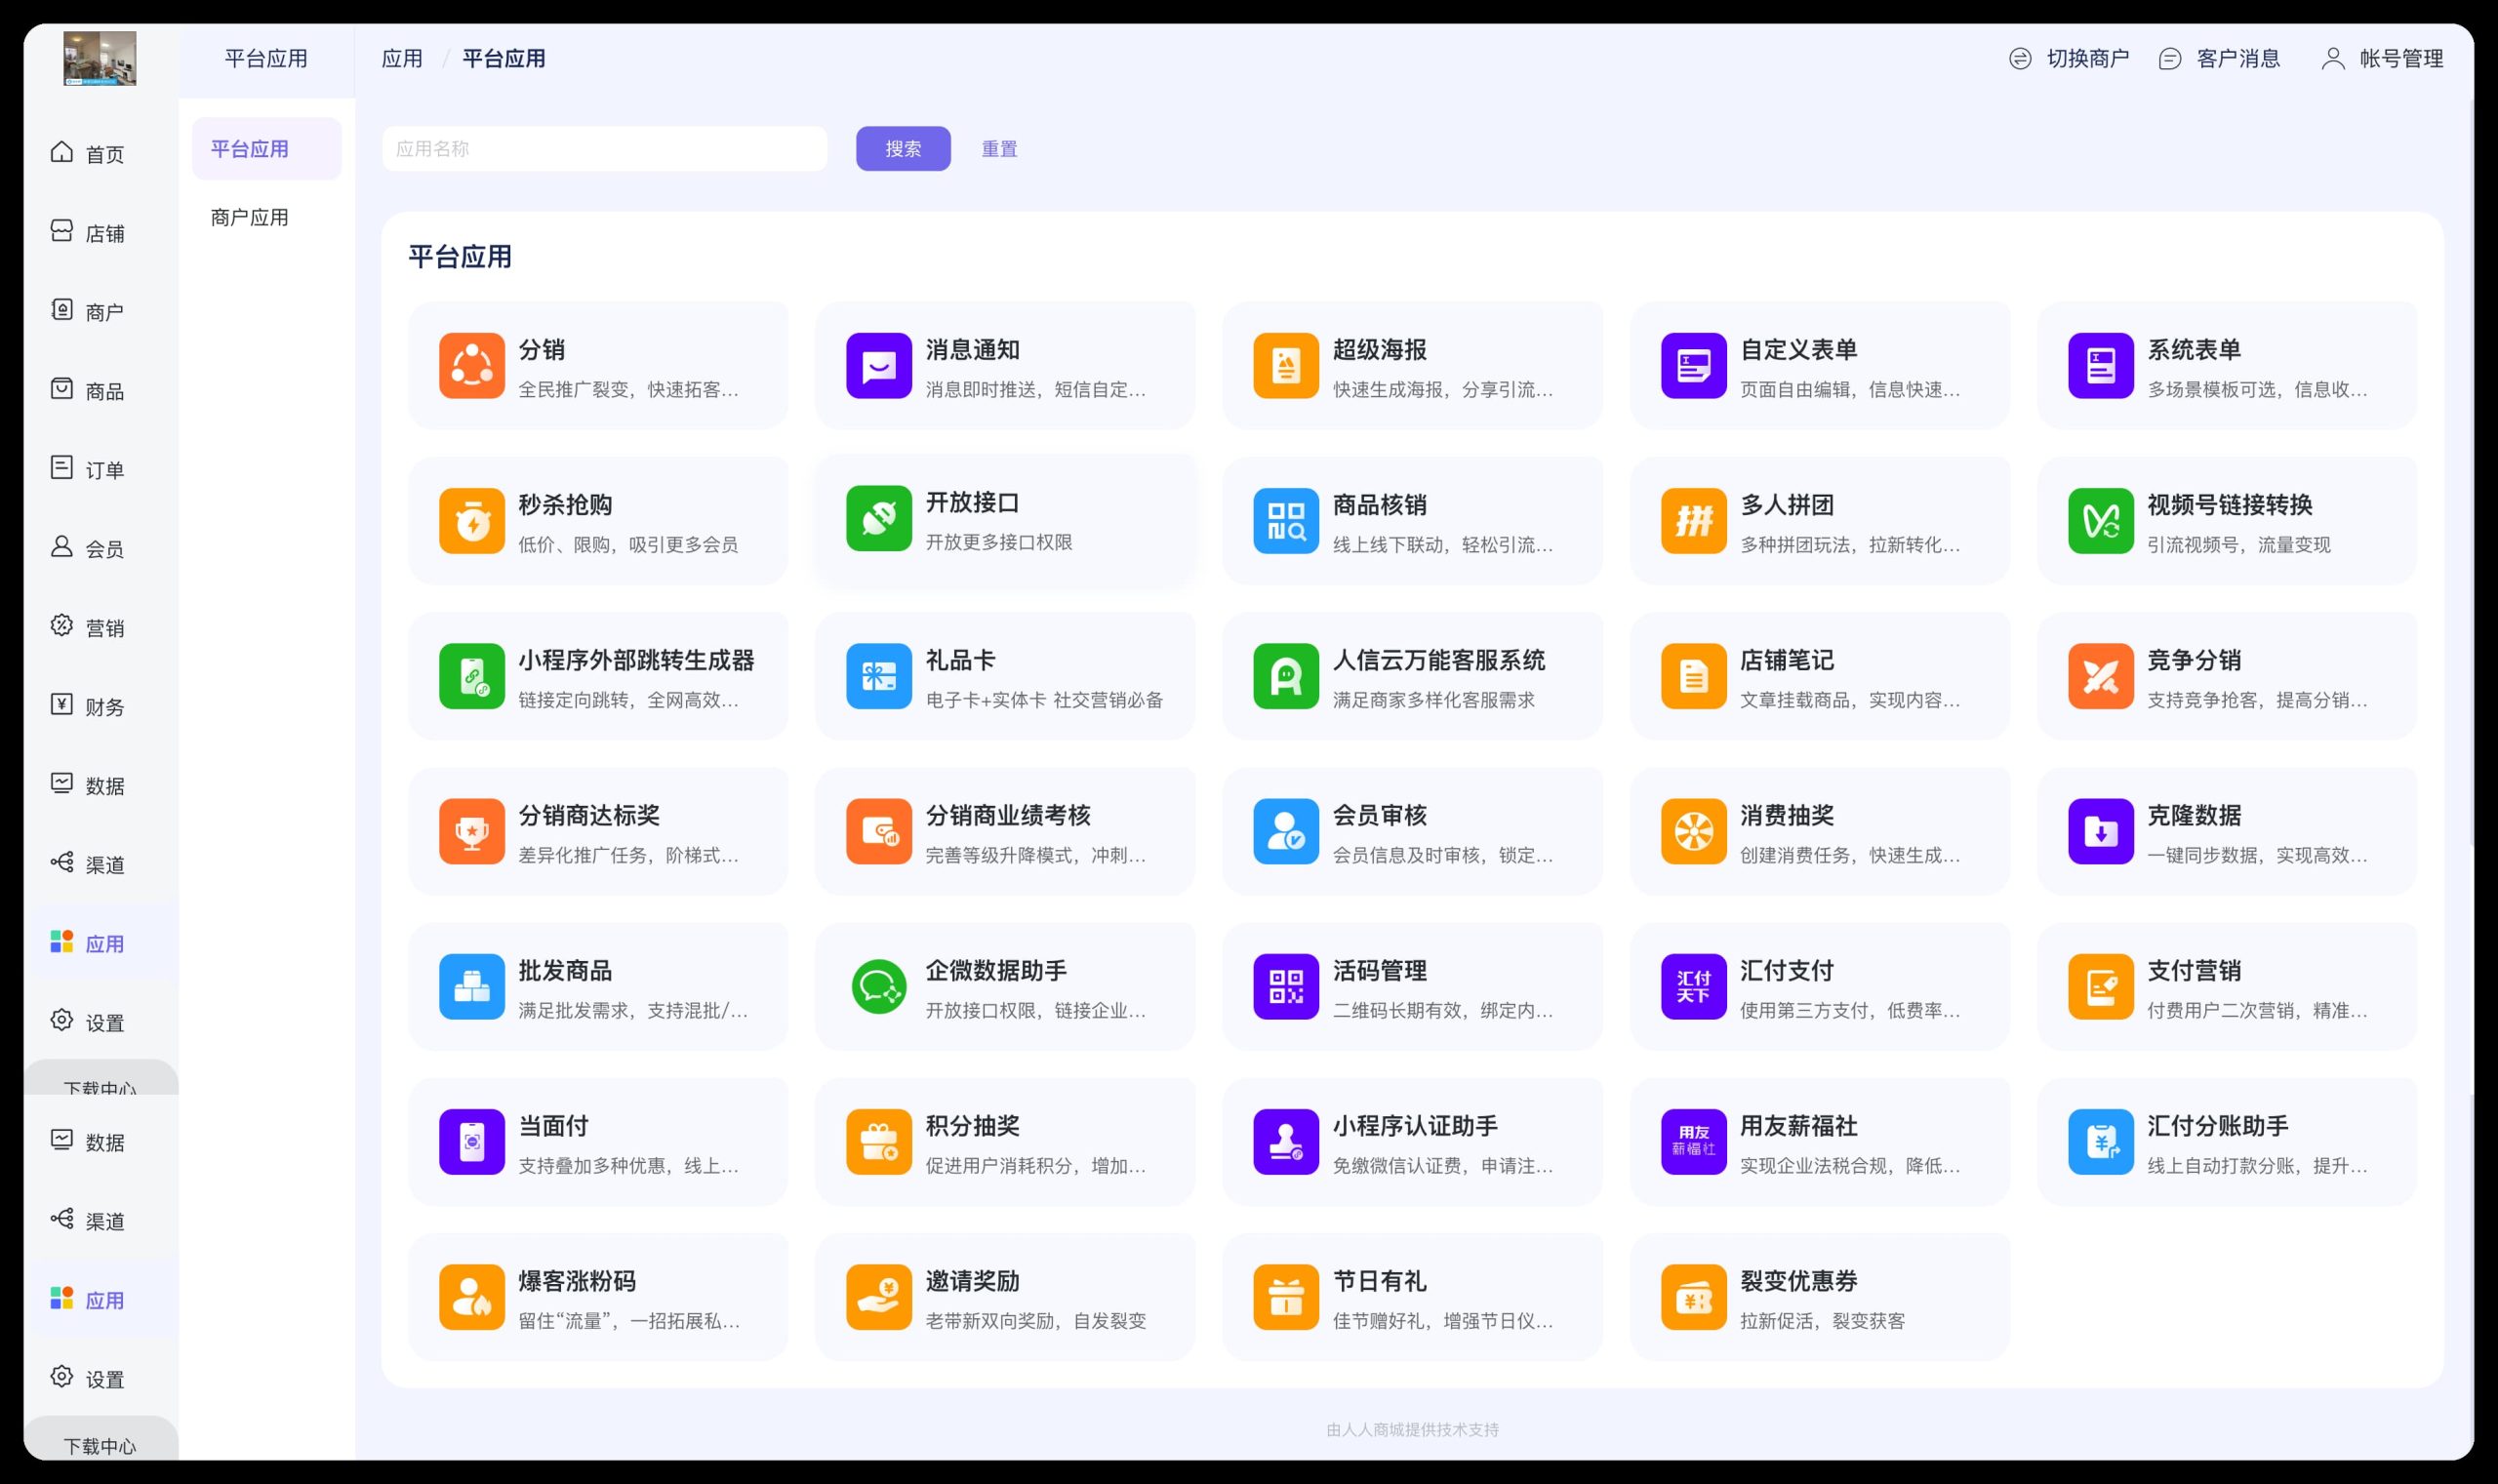Open the 节日有礼 gift box icon
Image resolution: width=2498 pixels, height=1484 pixels.
pos(1285,1297)
